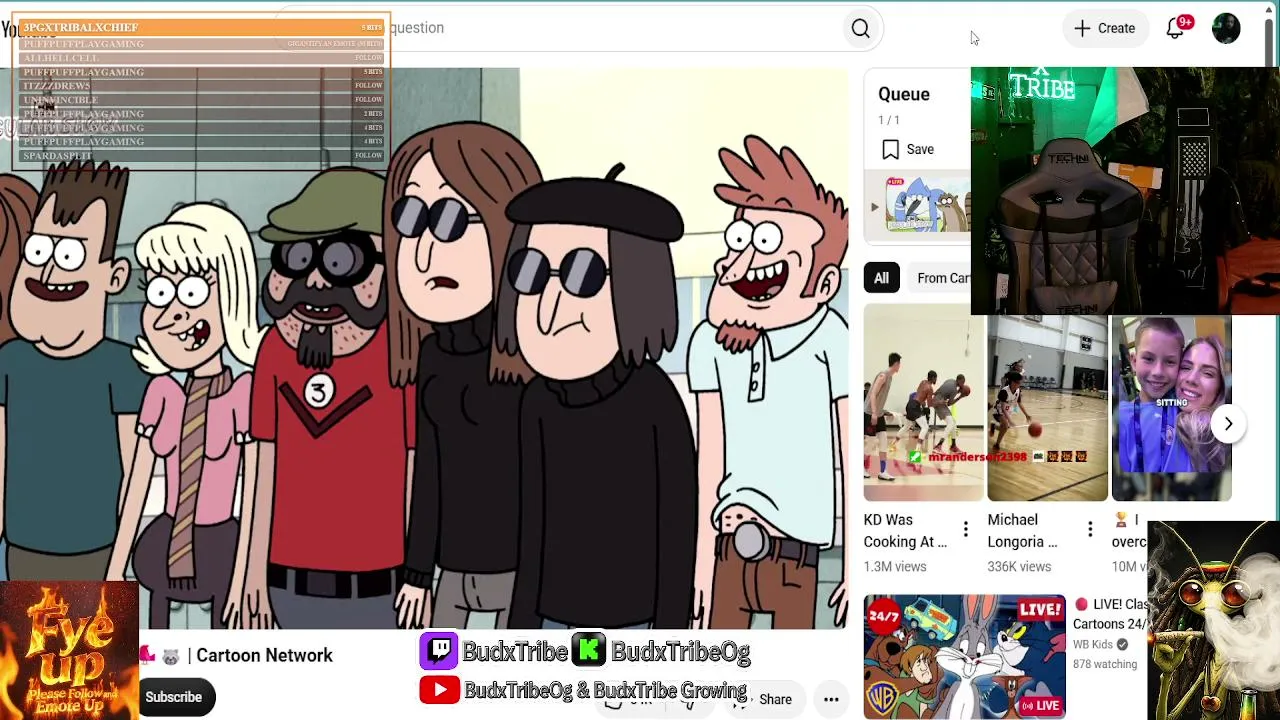Open options for KD Was Cooking short
1280x720 pixels.
pos(965,530)
